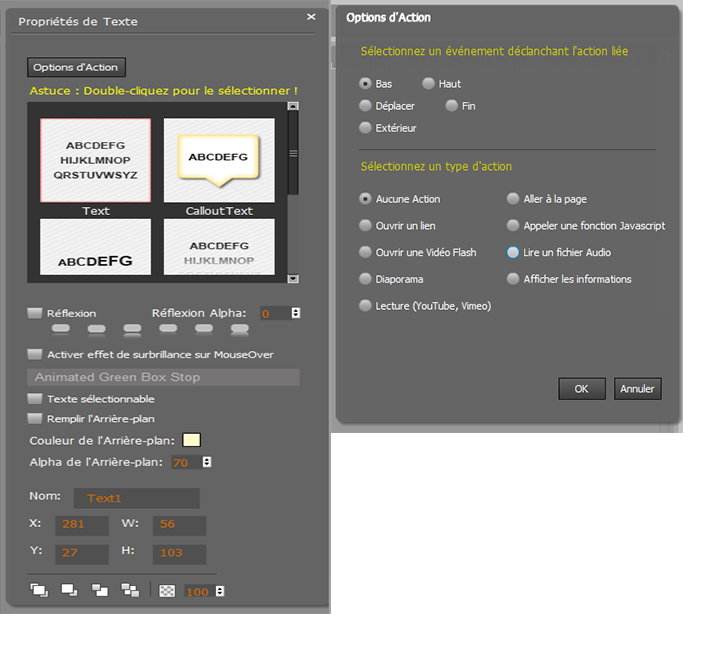Adjust the opacity 100 stepper arrows

tap(220, 591)
